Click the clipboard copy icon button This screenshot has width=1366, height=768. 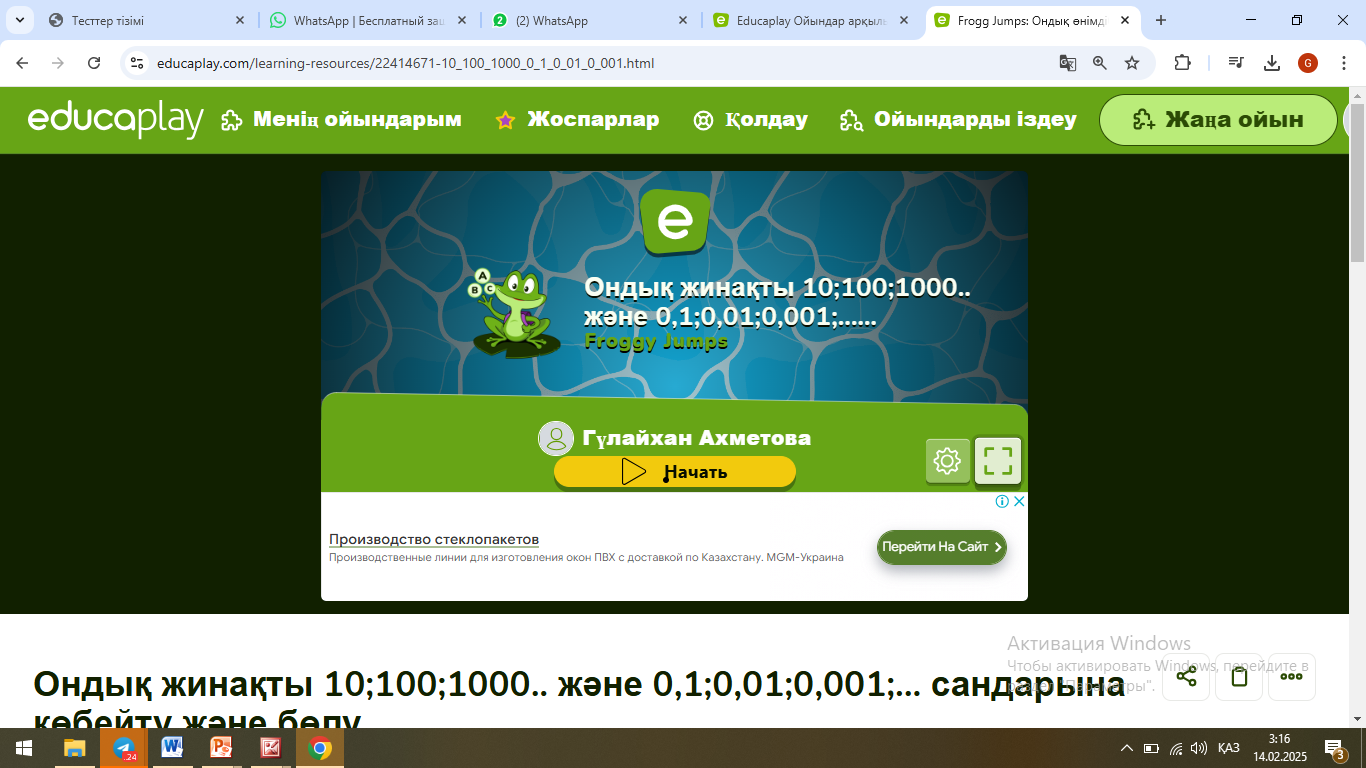click(1239, 677)
